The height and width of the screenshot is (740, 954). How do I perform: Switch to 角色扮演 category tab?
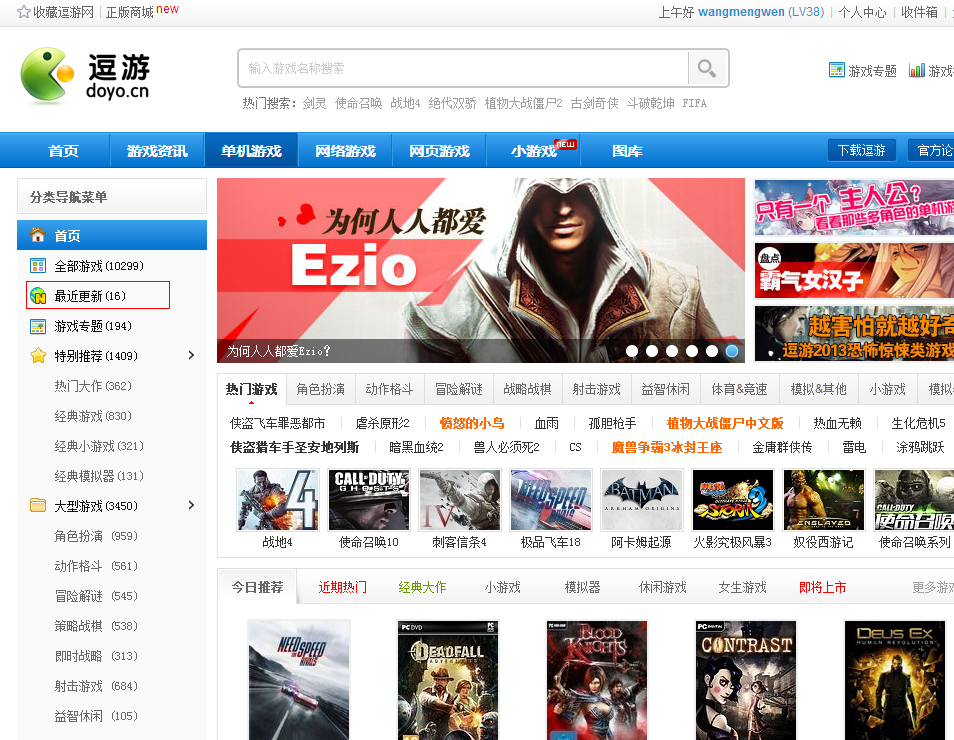coord(321,389)
